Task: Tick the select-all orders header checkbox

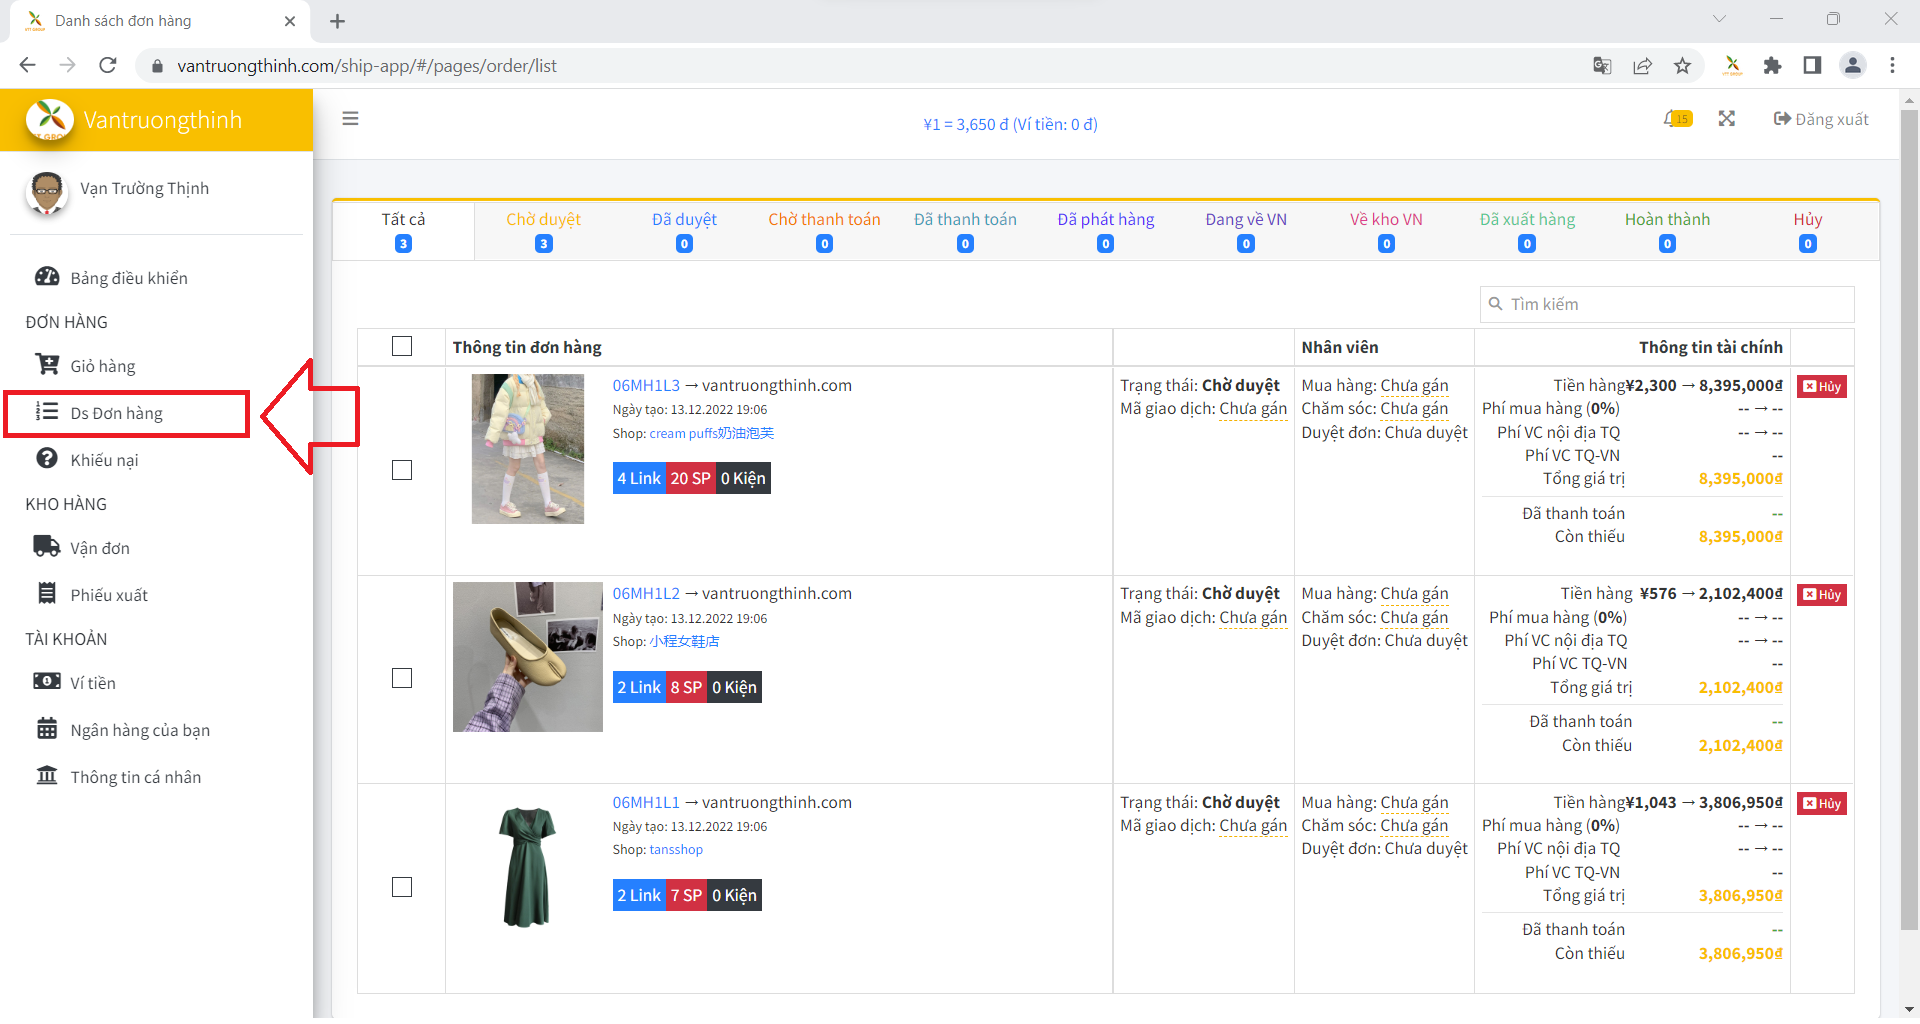Action: tap(402, 346)
